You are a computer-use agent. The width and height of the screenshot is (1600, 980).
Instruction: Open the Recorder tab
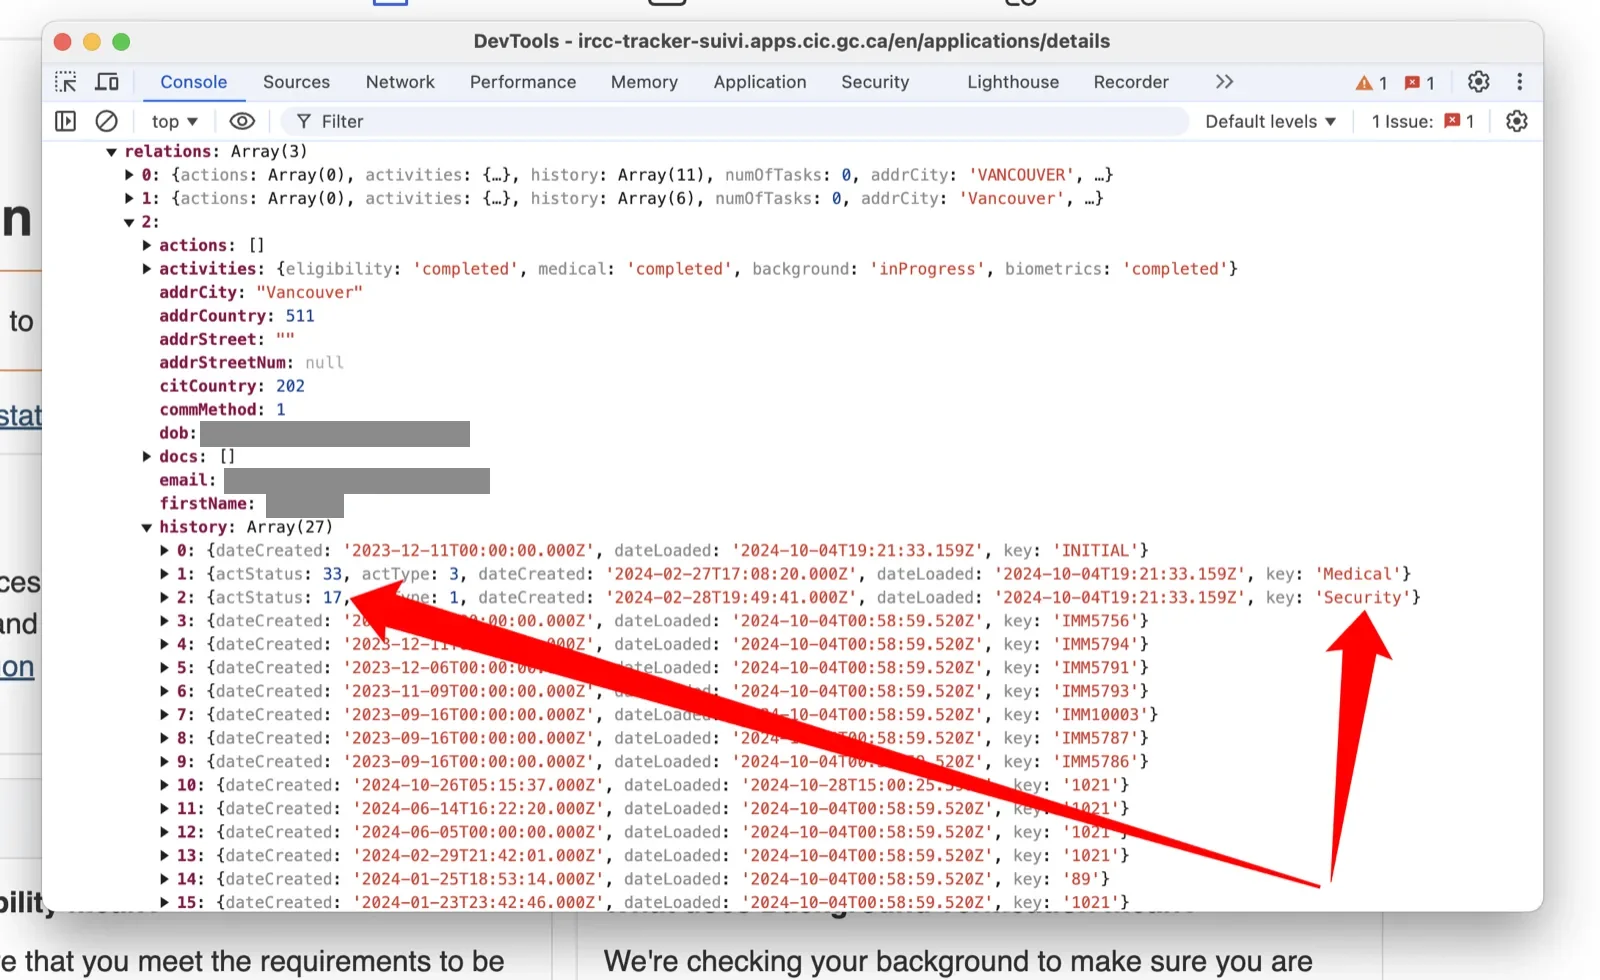tap(1131, 82)
